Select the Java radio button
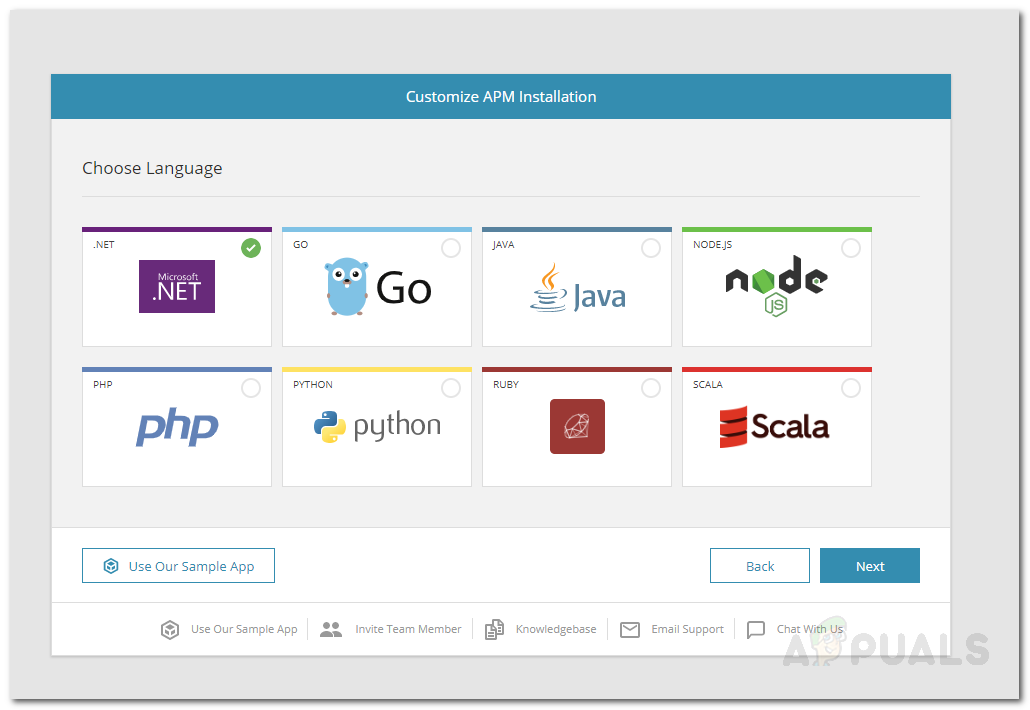Screen dimensions: 1030x710 pyautogui.click(x=651, y=248)
